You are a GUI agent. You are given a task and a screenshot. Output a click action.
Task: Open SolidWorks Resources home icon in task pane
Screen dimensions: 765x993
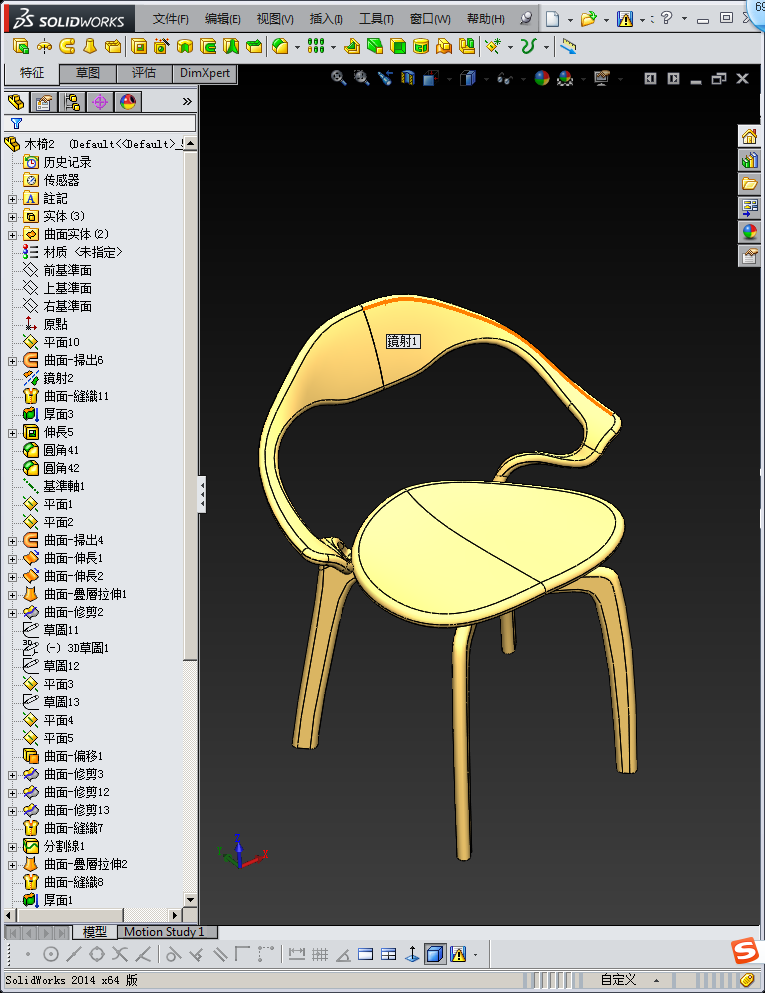pos(749,136)
